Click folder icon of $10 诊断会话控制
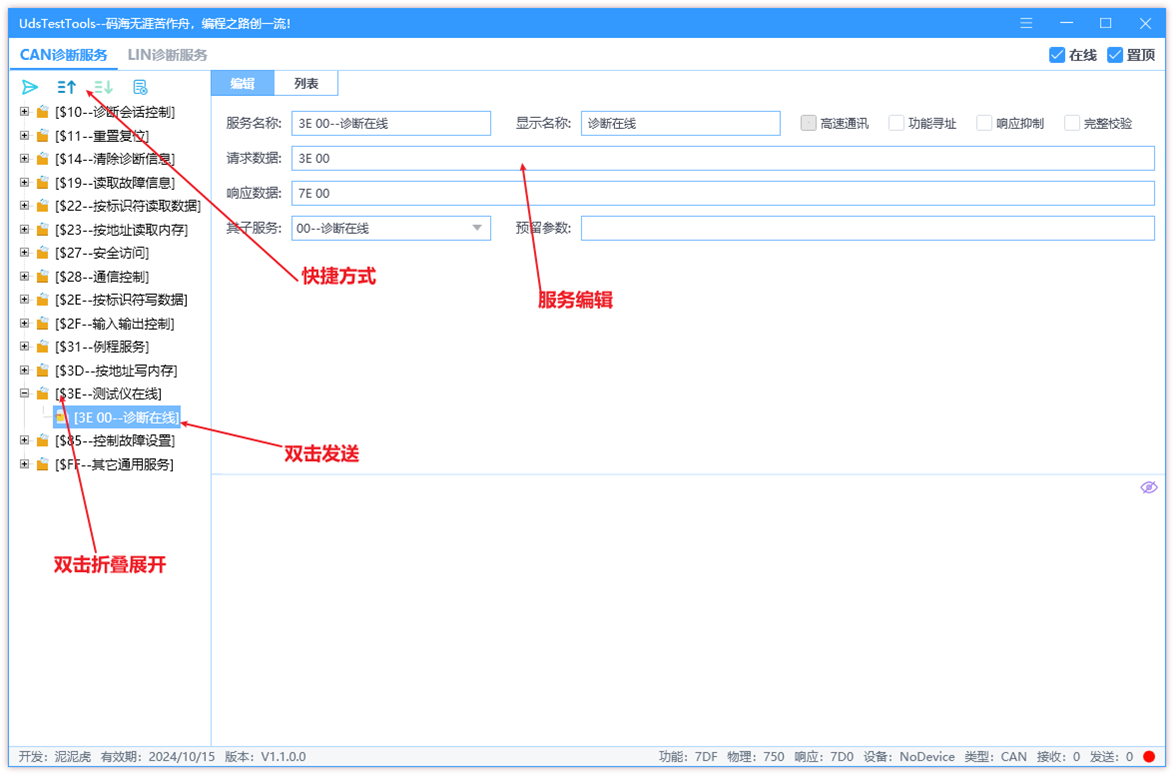This screenshot has height=776, width=1173. point(43,112)
